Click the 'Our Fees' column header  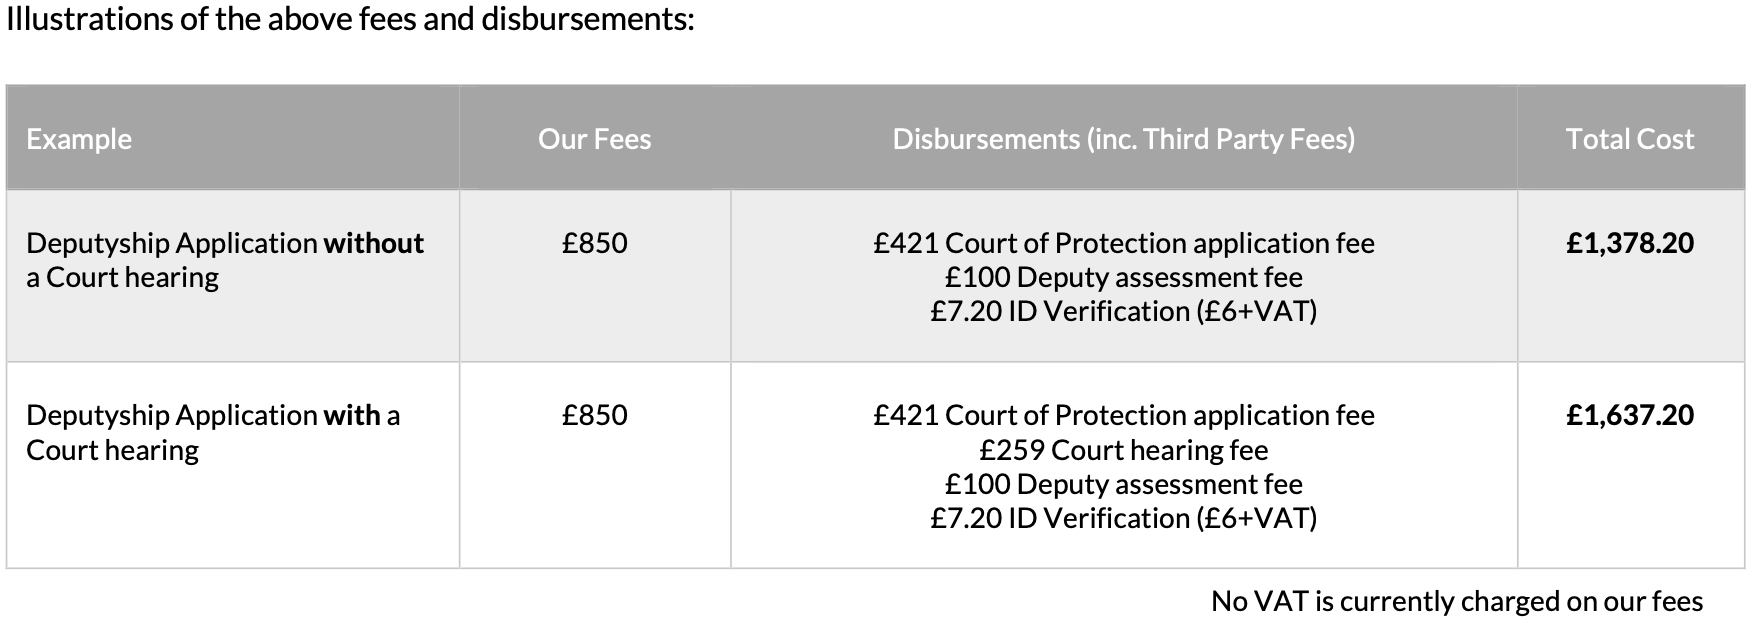click(595, 139)
